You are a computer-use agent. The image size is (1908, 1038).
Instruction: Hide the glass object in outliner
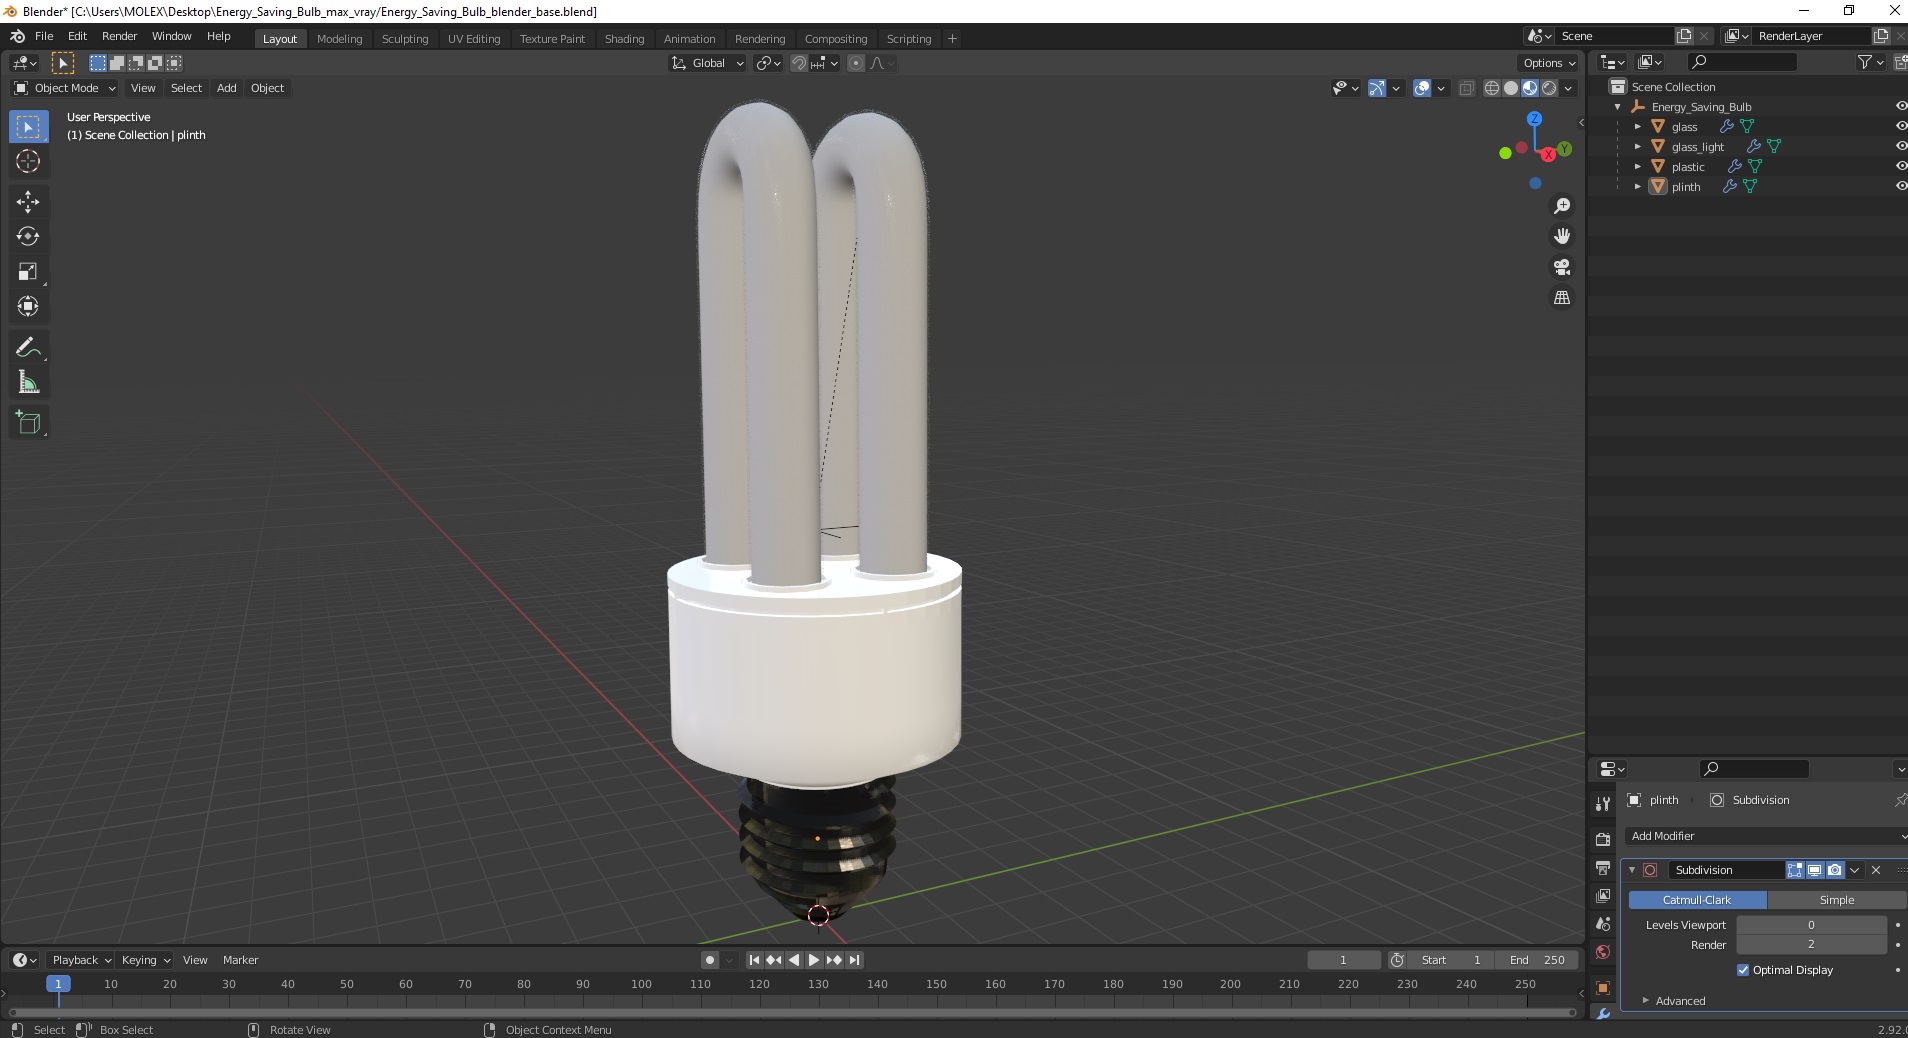pyautogui.click(x=1900, y=126)
